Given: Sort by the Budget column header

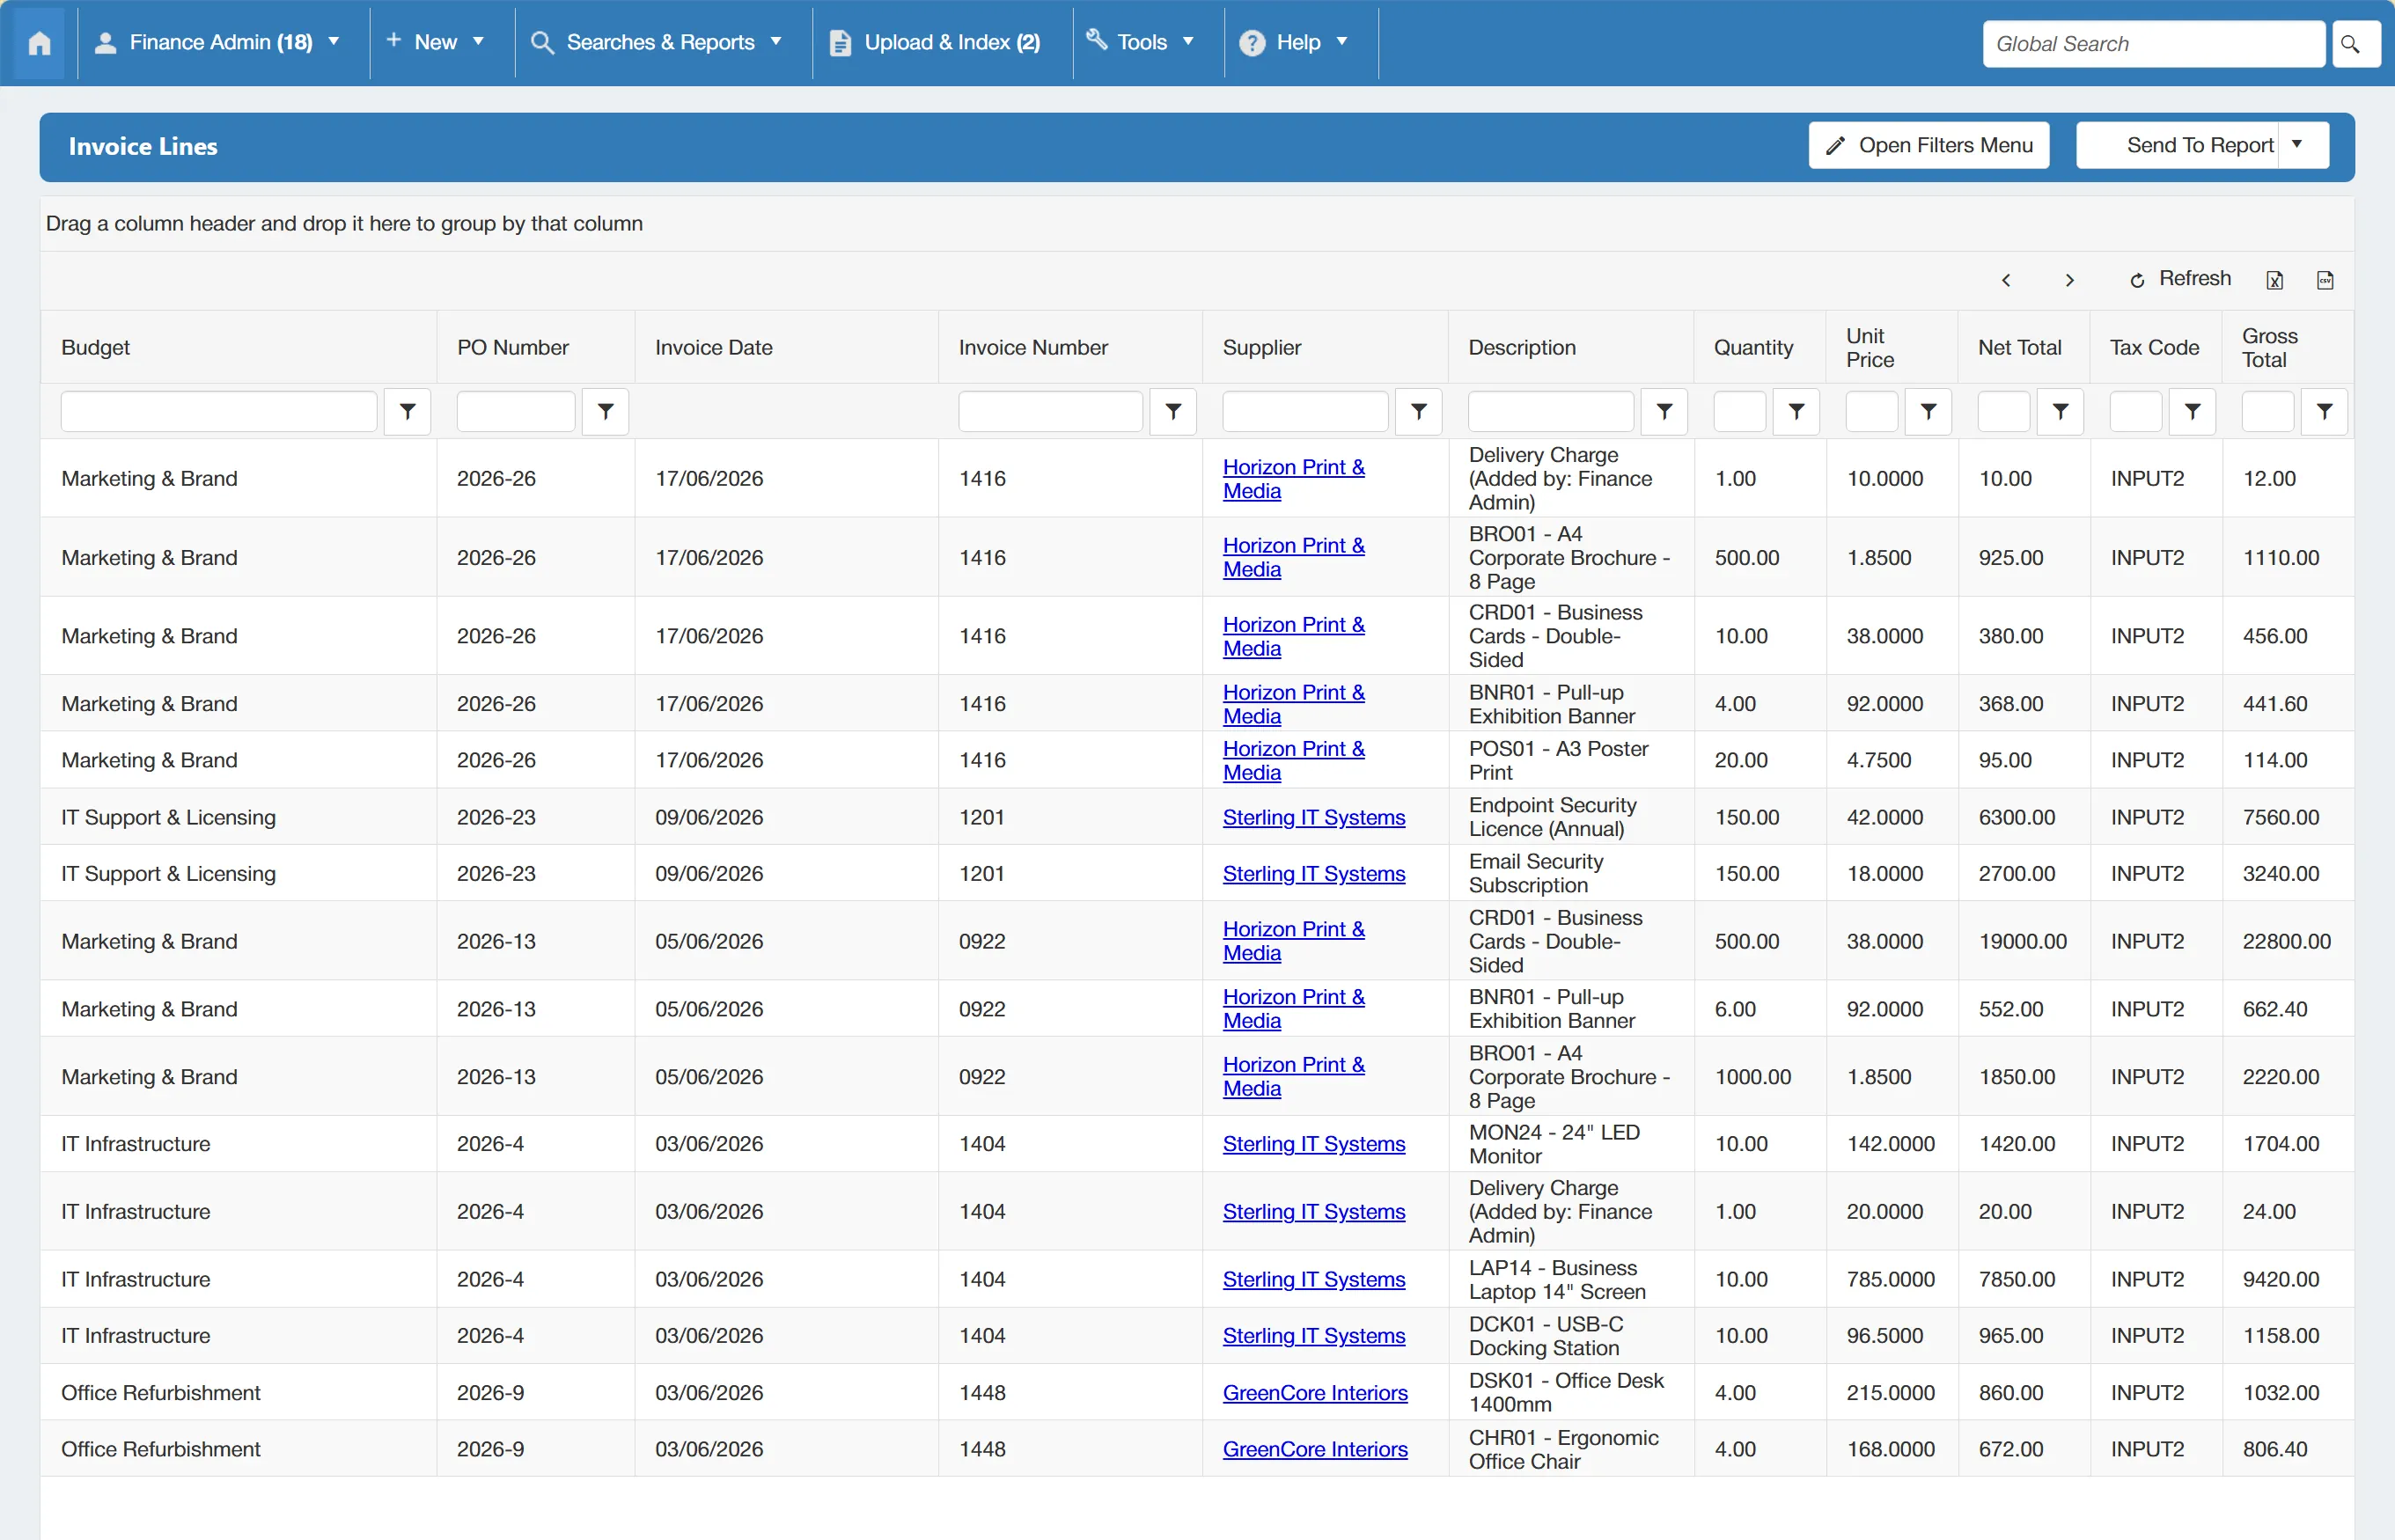Looking at the screenshot, I should tap(95, 348).
